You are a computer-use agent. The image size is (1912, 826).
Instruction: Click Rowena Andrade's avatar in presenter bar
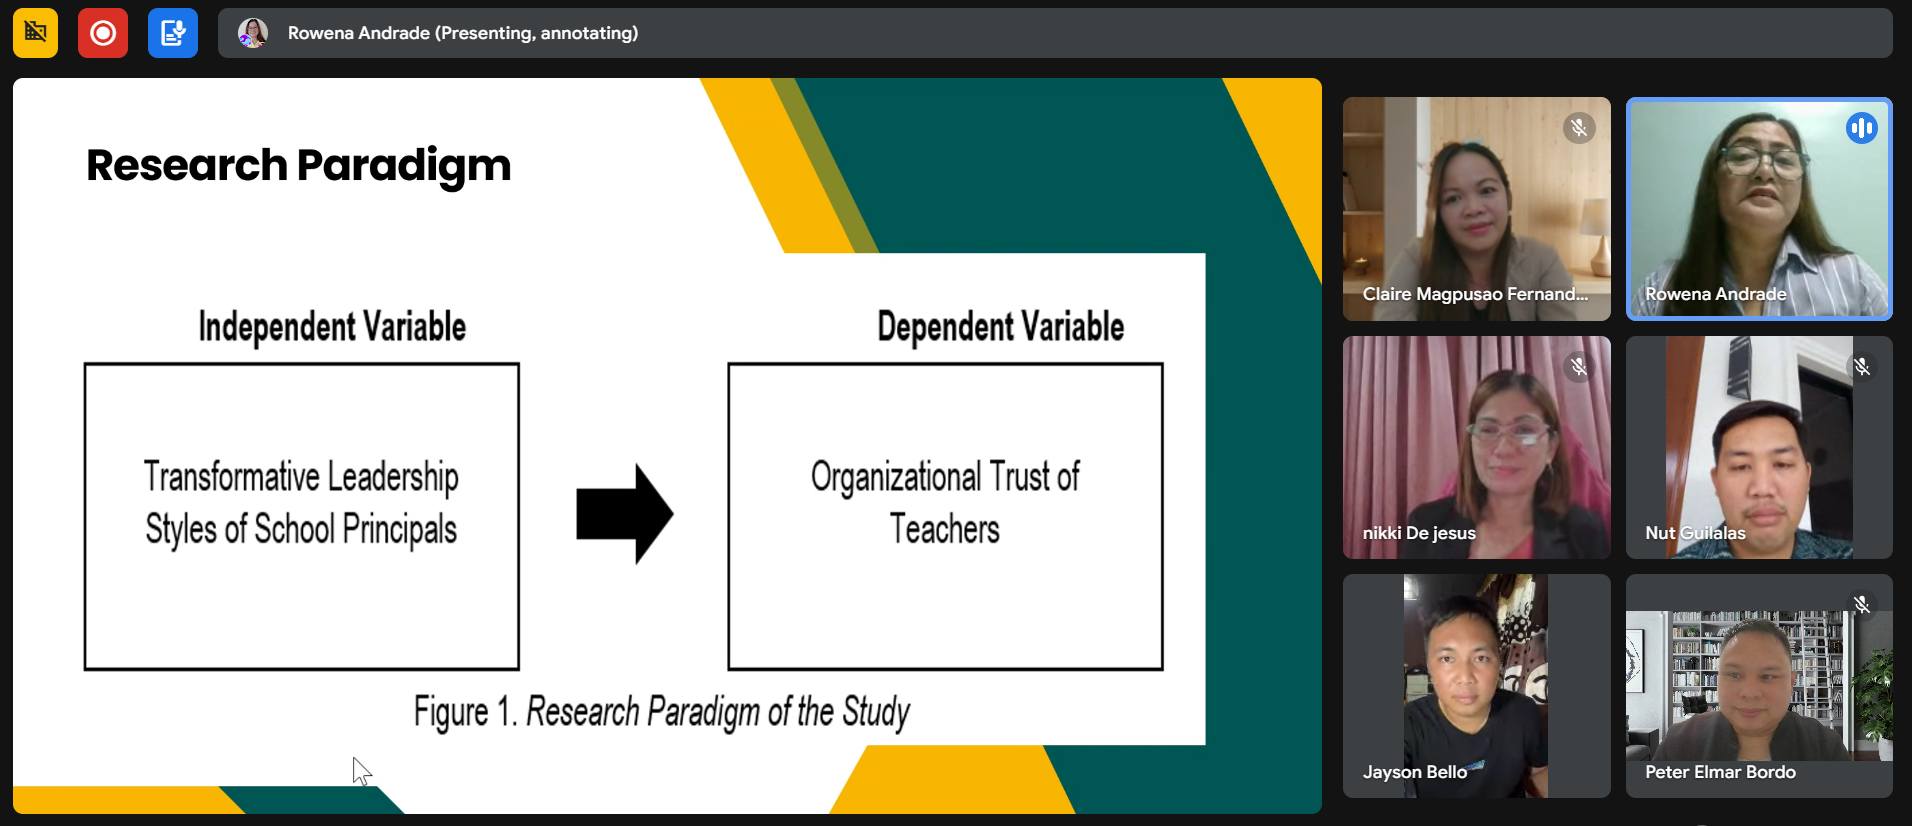[x=253, y=33]
